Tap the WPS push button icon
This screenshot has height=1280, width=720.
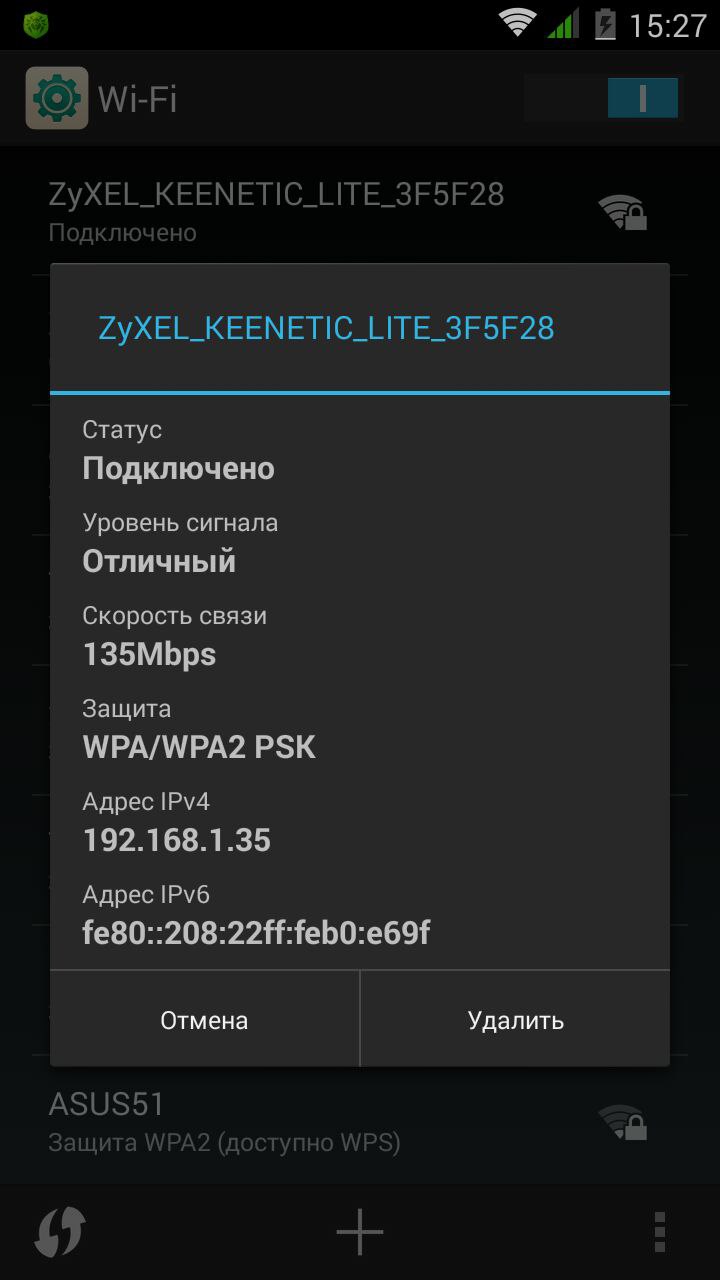coord(60,1233)
